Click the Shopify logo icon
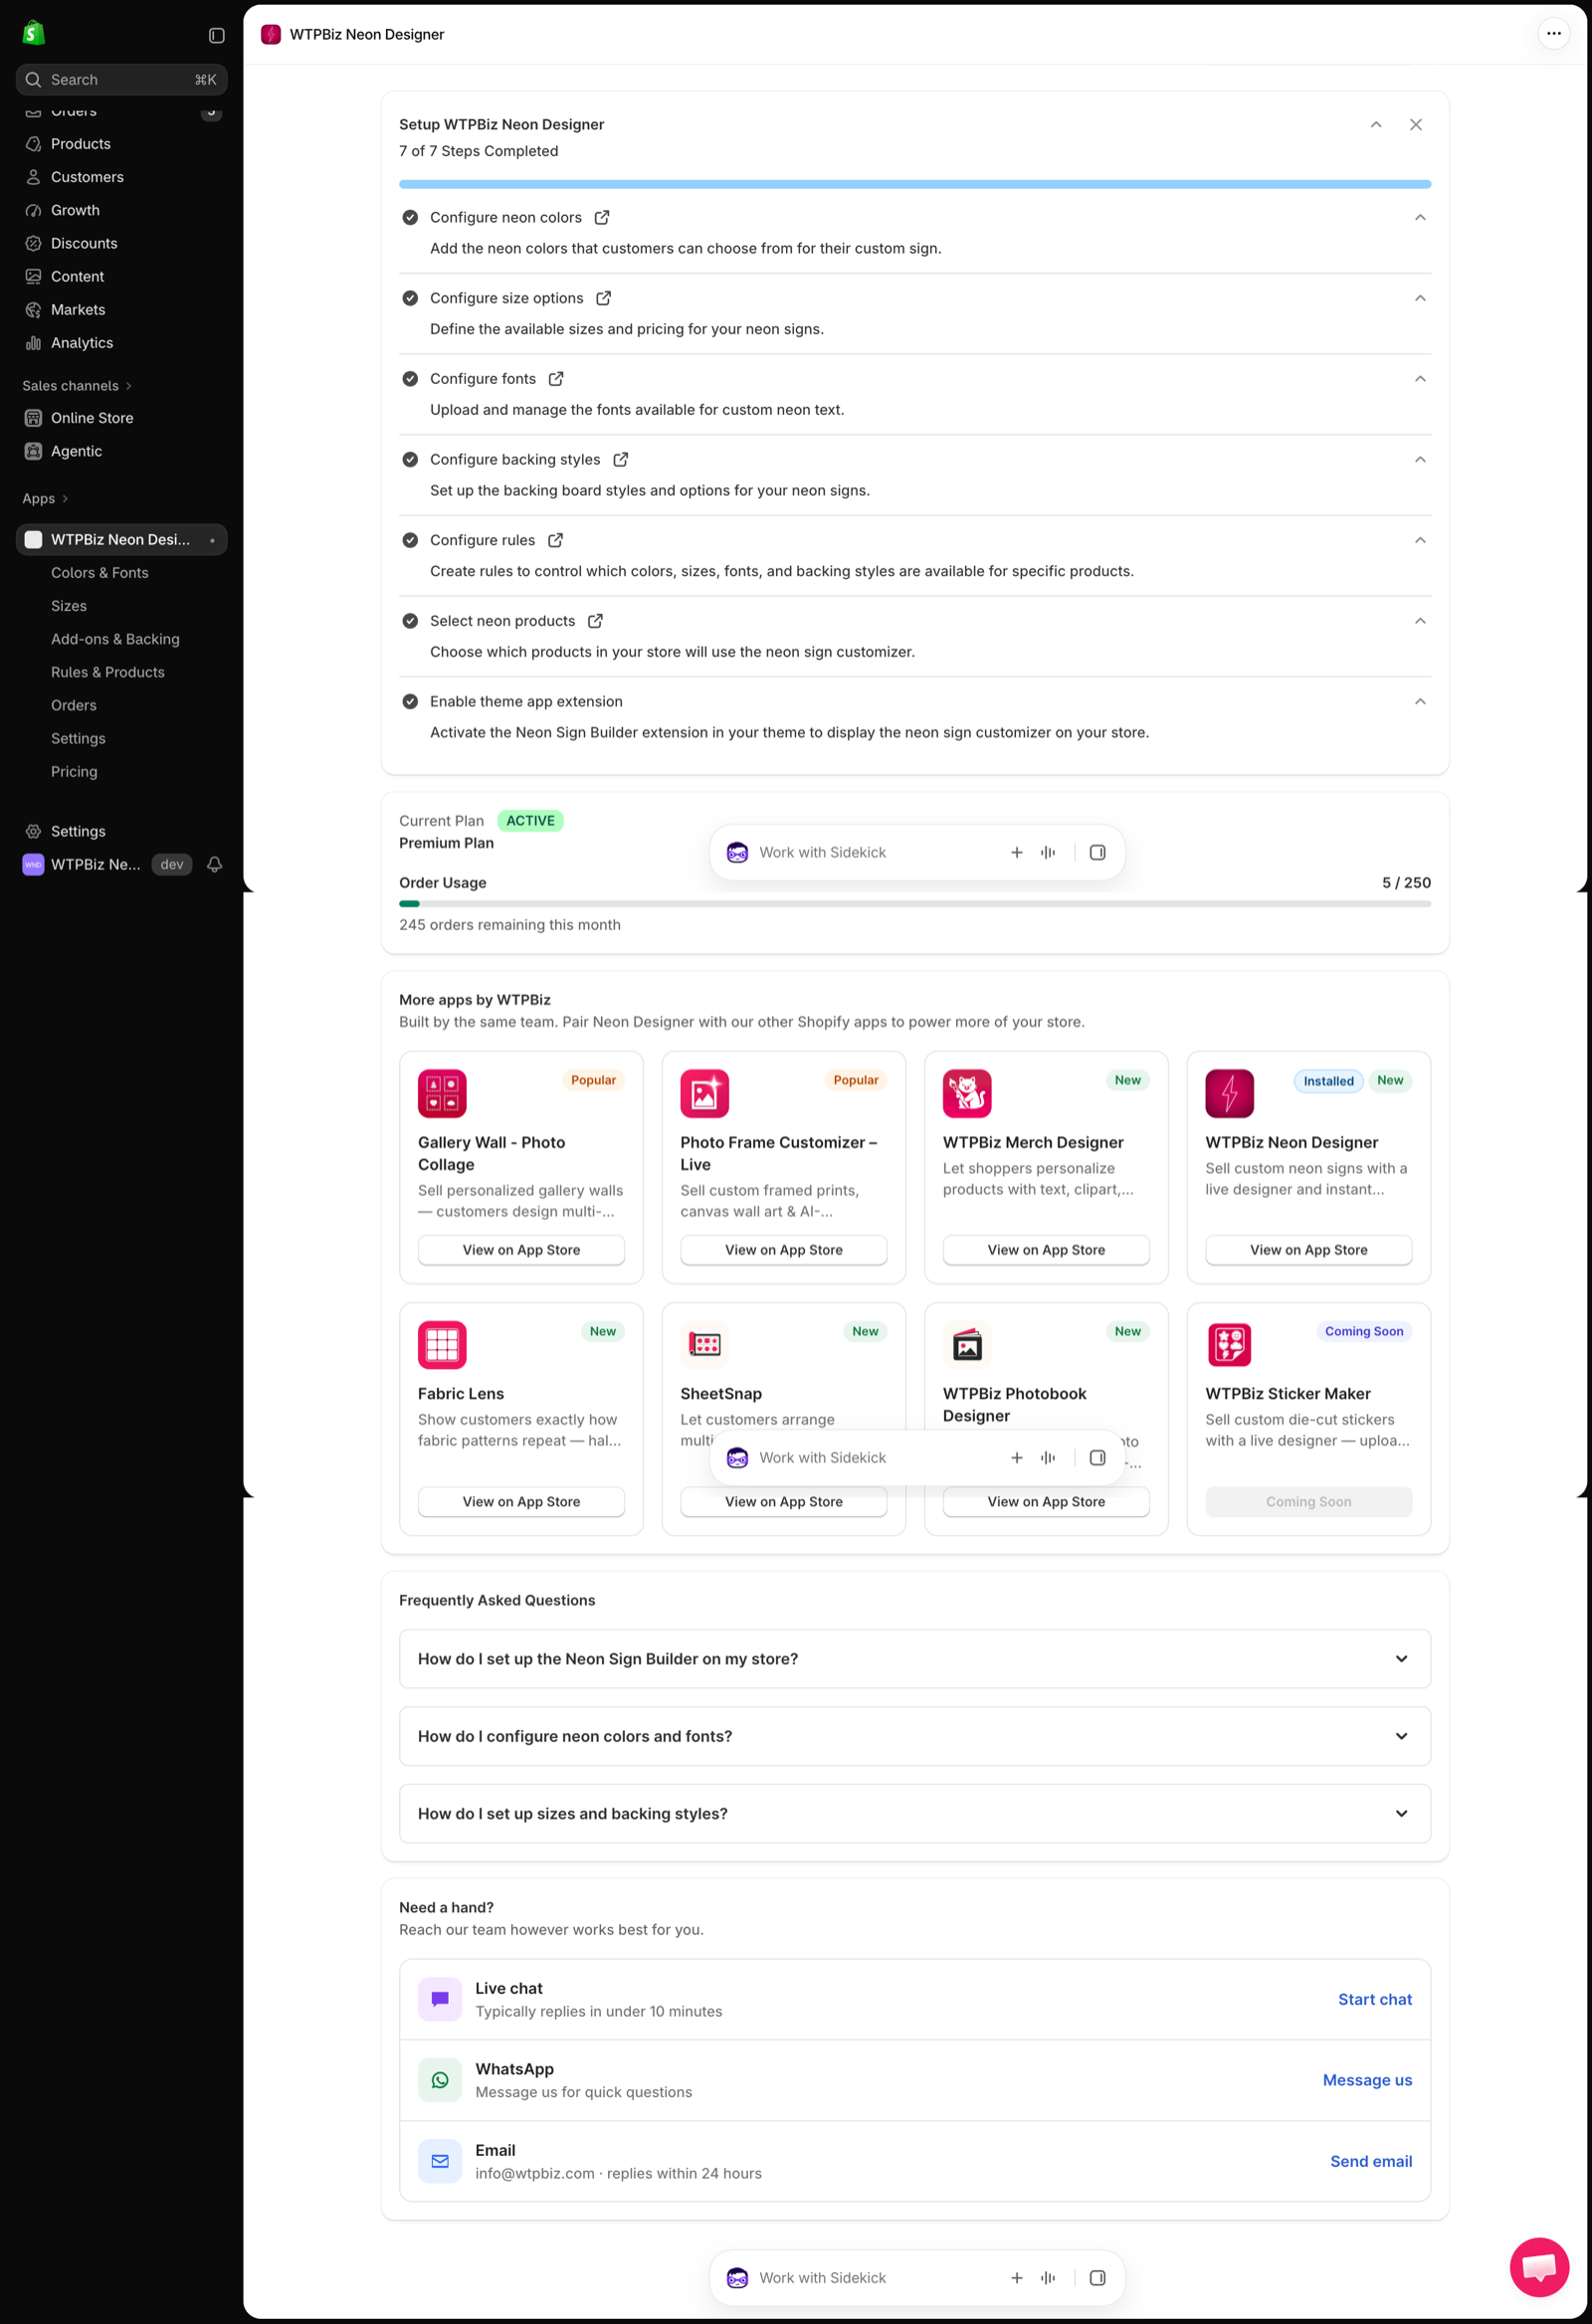Viewport: 1592px width, 2324px height. pyautogui.click(x=34, y=33)
